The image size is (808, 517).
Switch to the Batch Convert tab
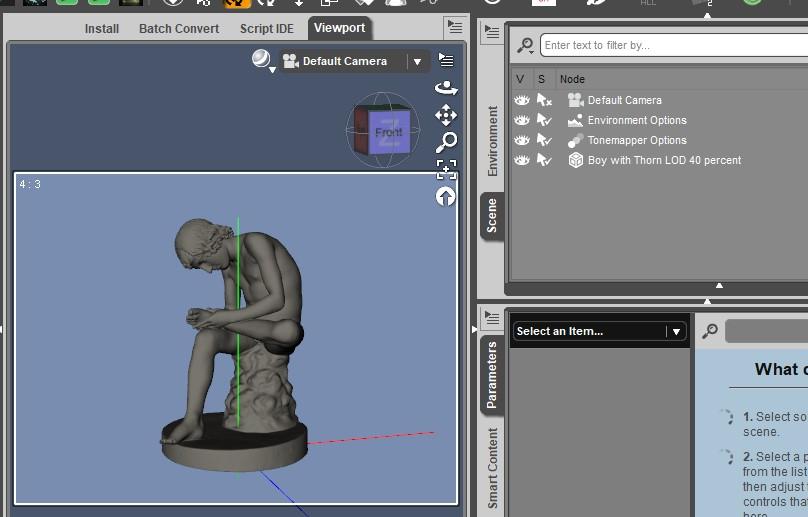[179, 29]
